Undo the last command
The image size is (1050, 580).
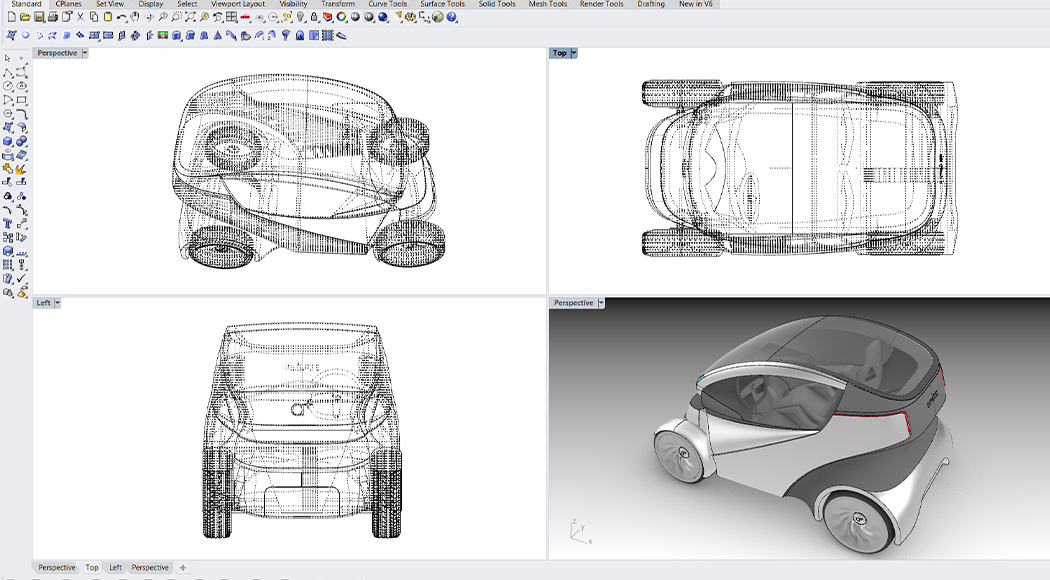click(122, 18)
